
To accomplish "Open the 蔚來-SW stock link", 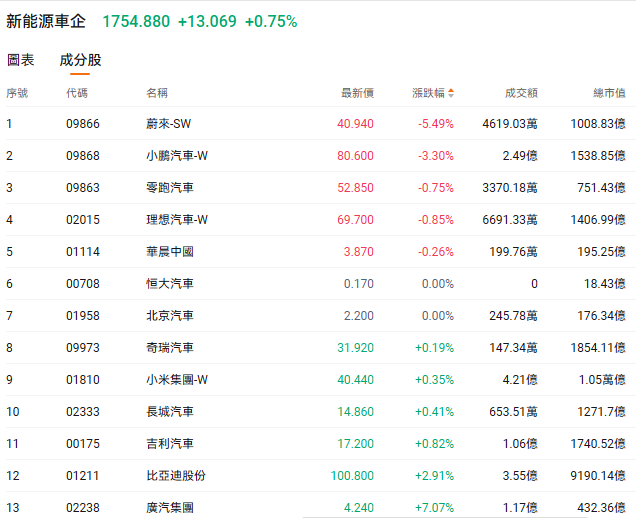I will 168,124.
